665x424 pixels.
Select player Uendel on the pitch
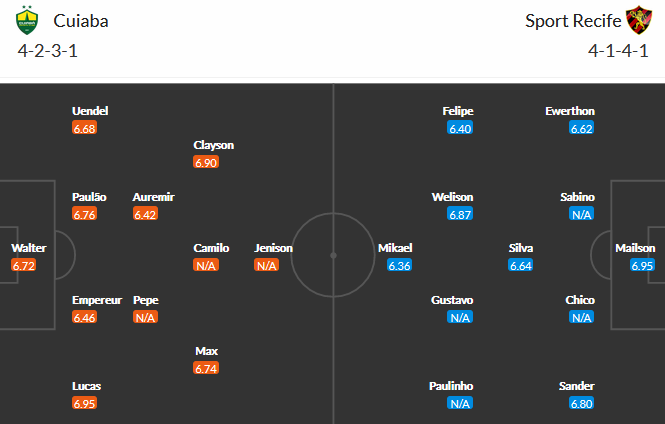point(90,111)
